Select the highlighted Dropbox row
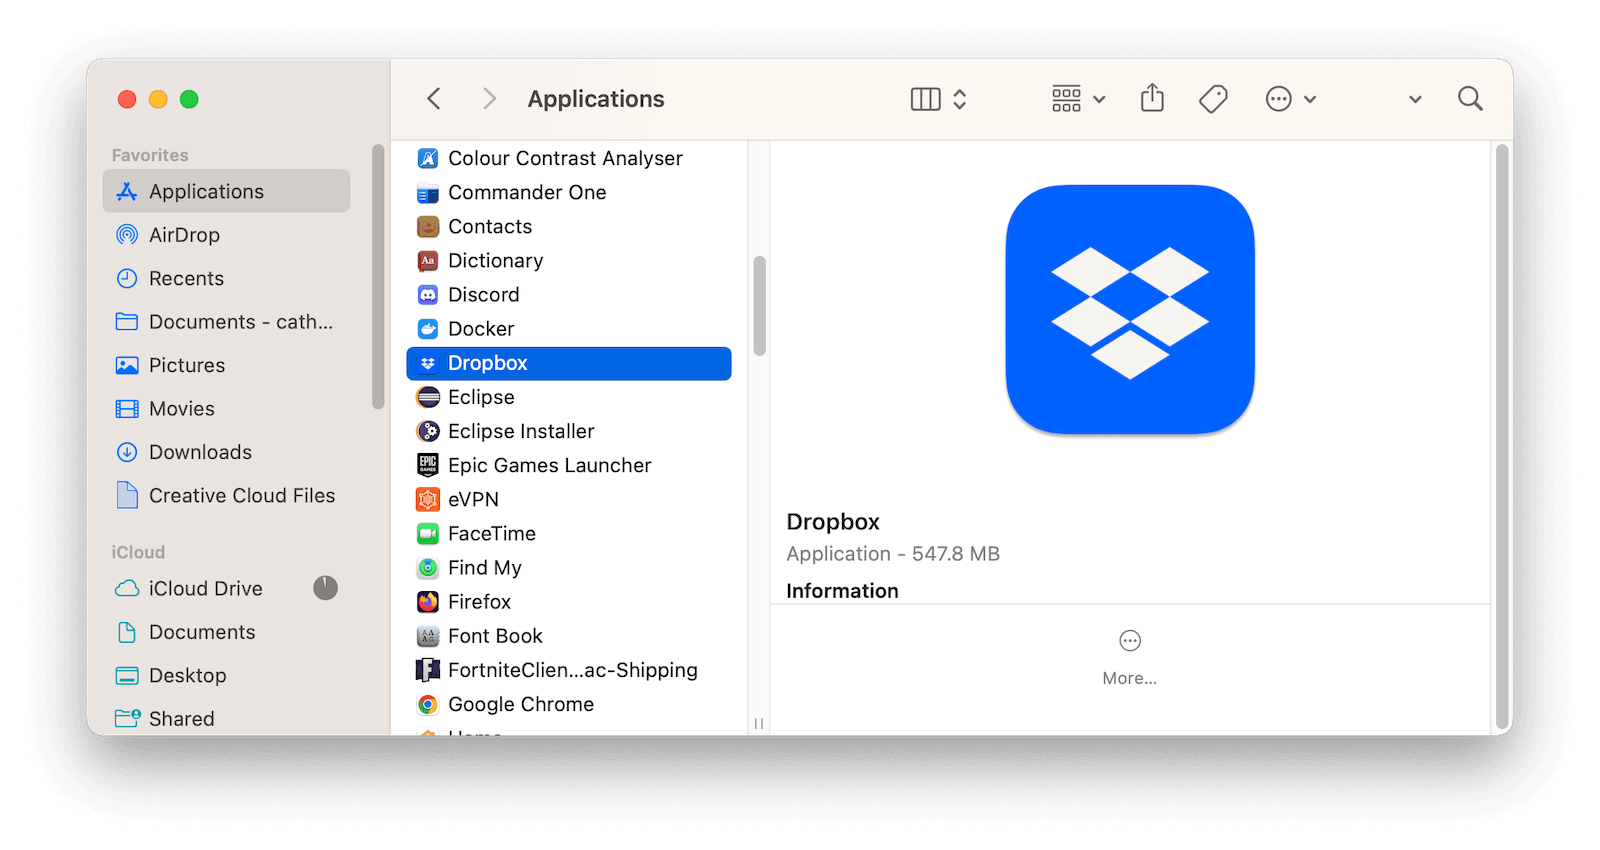The image size is (1600, 850). pos(569,363)
